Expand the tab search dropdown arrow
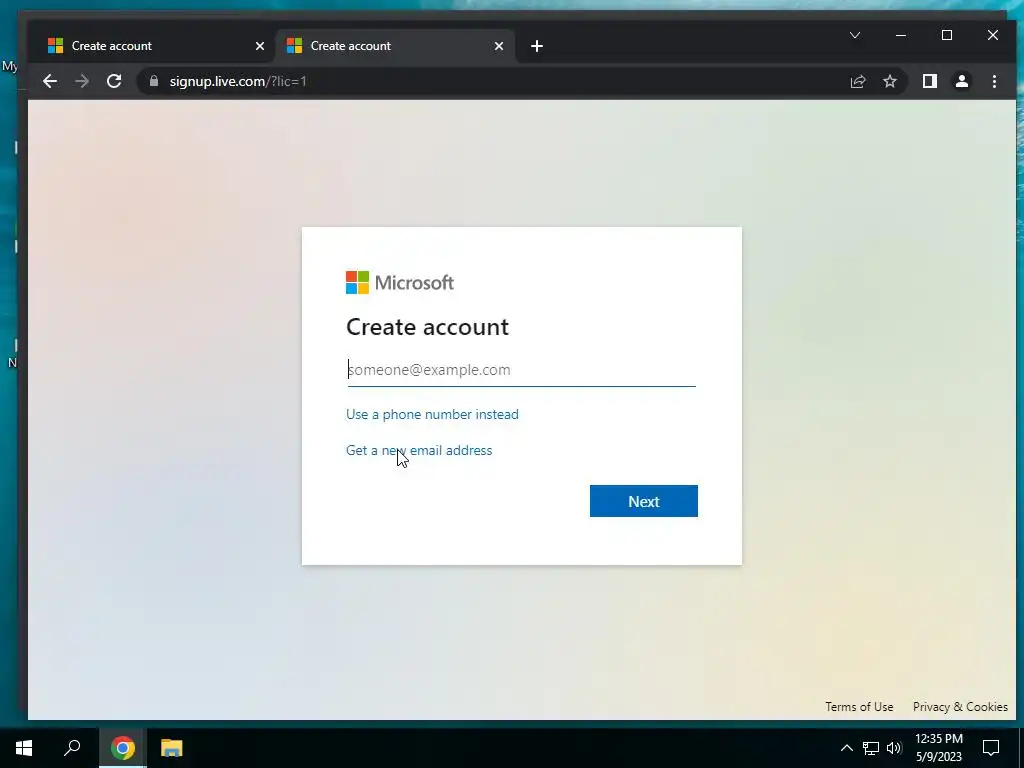The width and height of the screenshot is (1024, 768). click(x=854, y=35)
